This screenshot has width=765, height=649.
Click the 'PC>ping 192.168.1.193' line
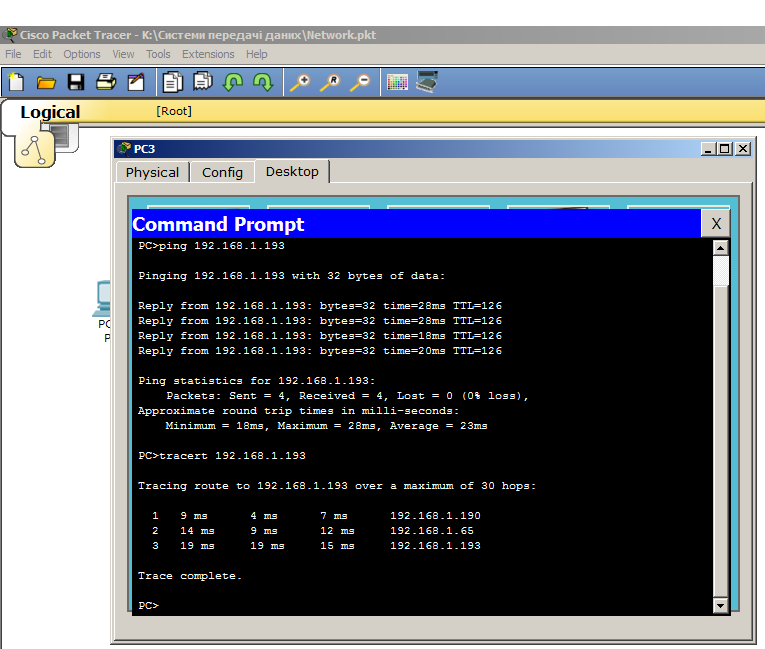[211, 246]
